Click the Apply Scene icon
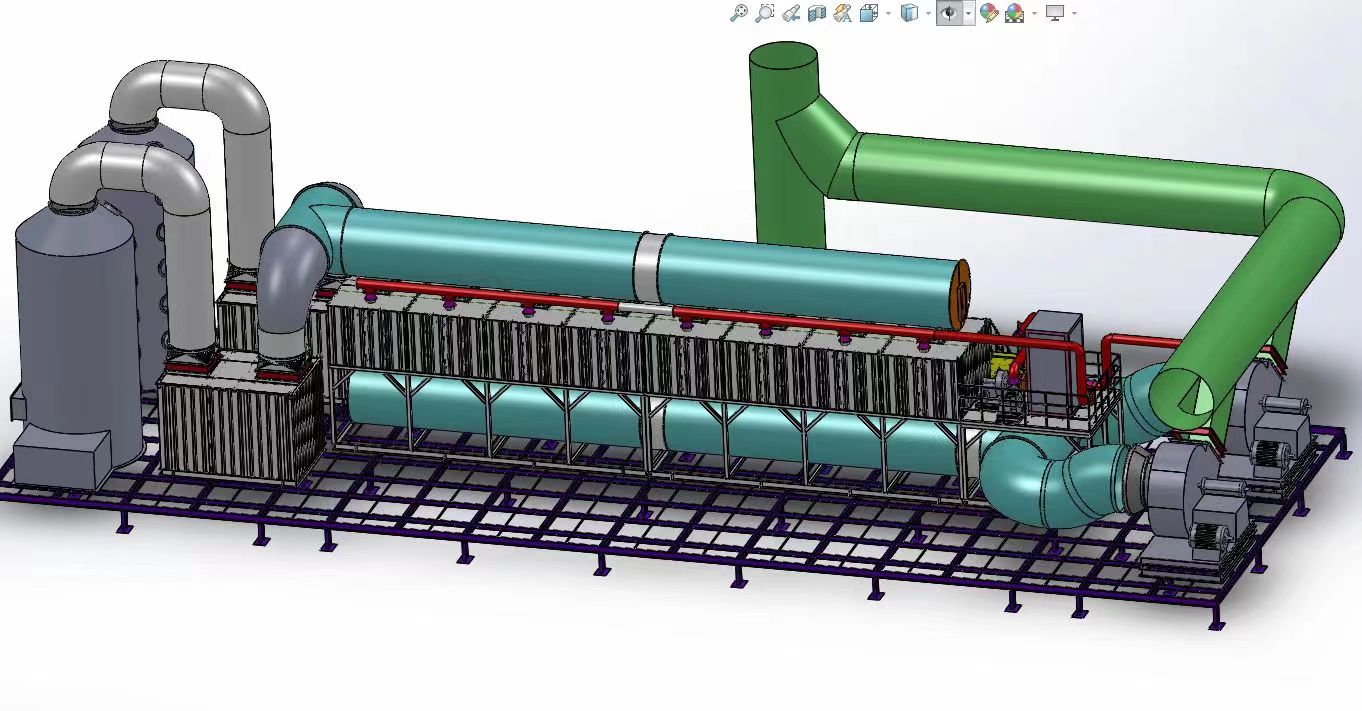 [1014, 13]
